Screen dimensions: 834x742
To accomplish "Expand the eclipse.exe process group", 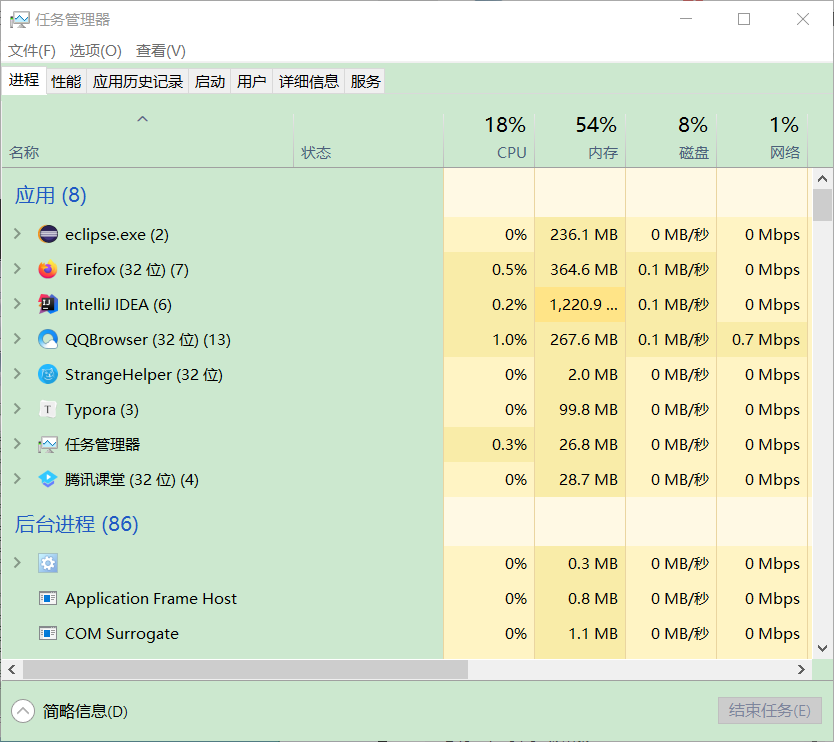I will click(x=18, y=234).
